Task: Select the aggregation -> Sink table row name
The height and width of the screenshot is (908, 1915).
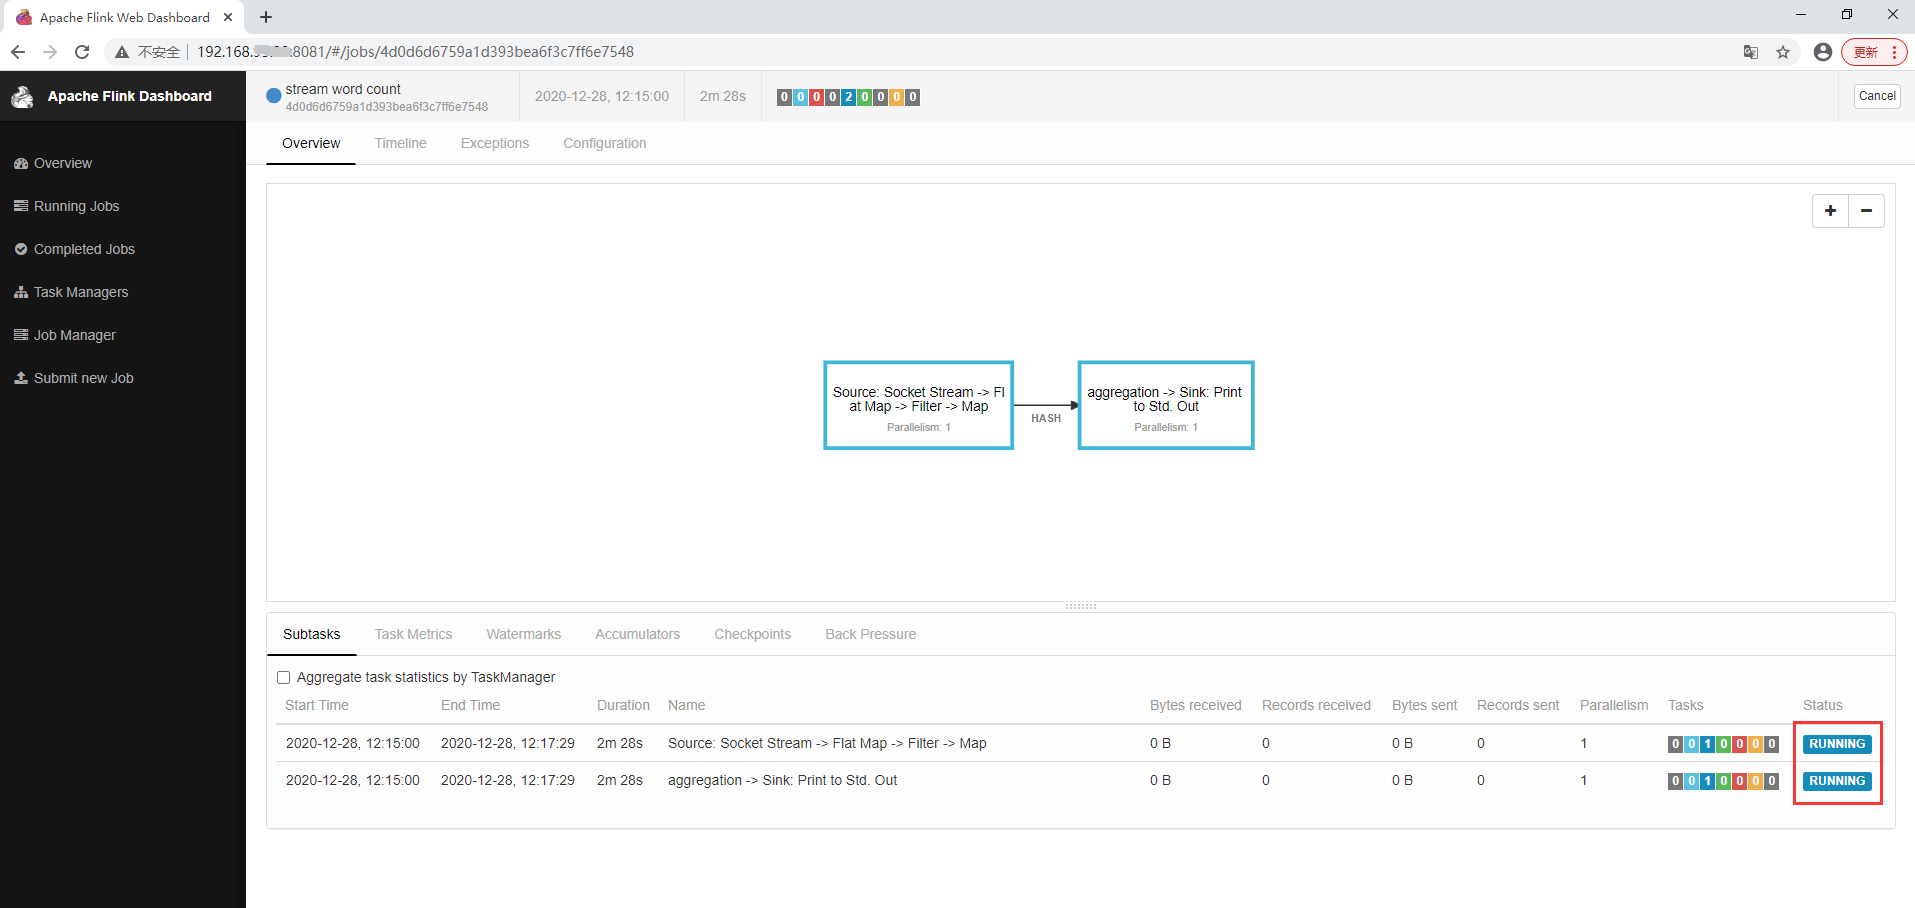Action: [x=782, y=780]
